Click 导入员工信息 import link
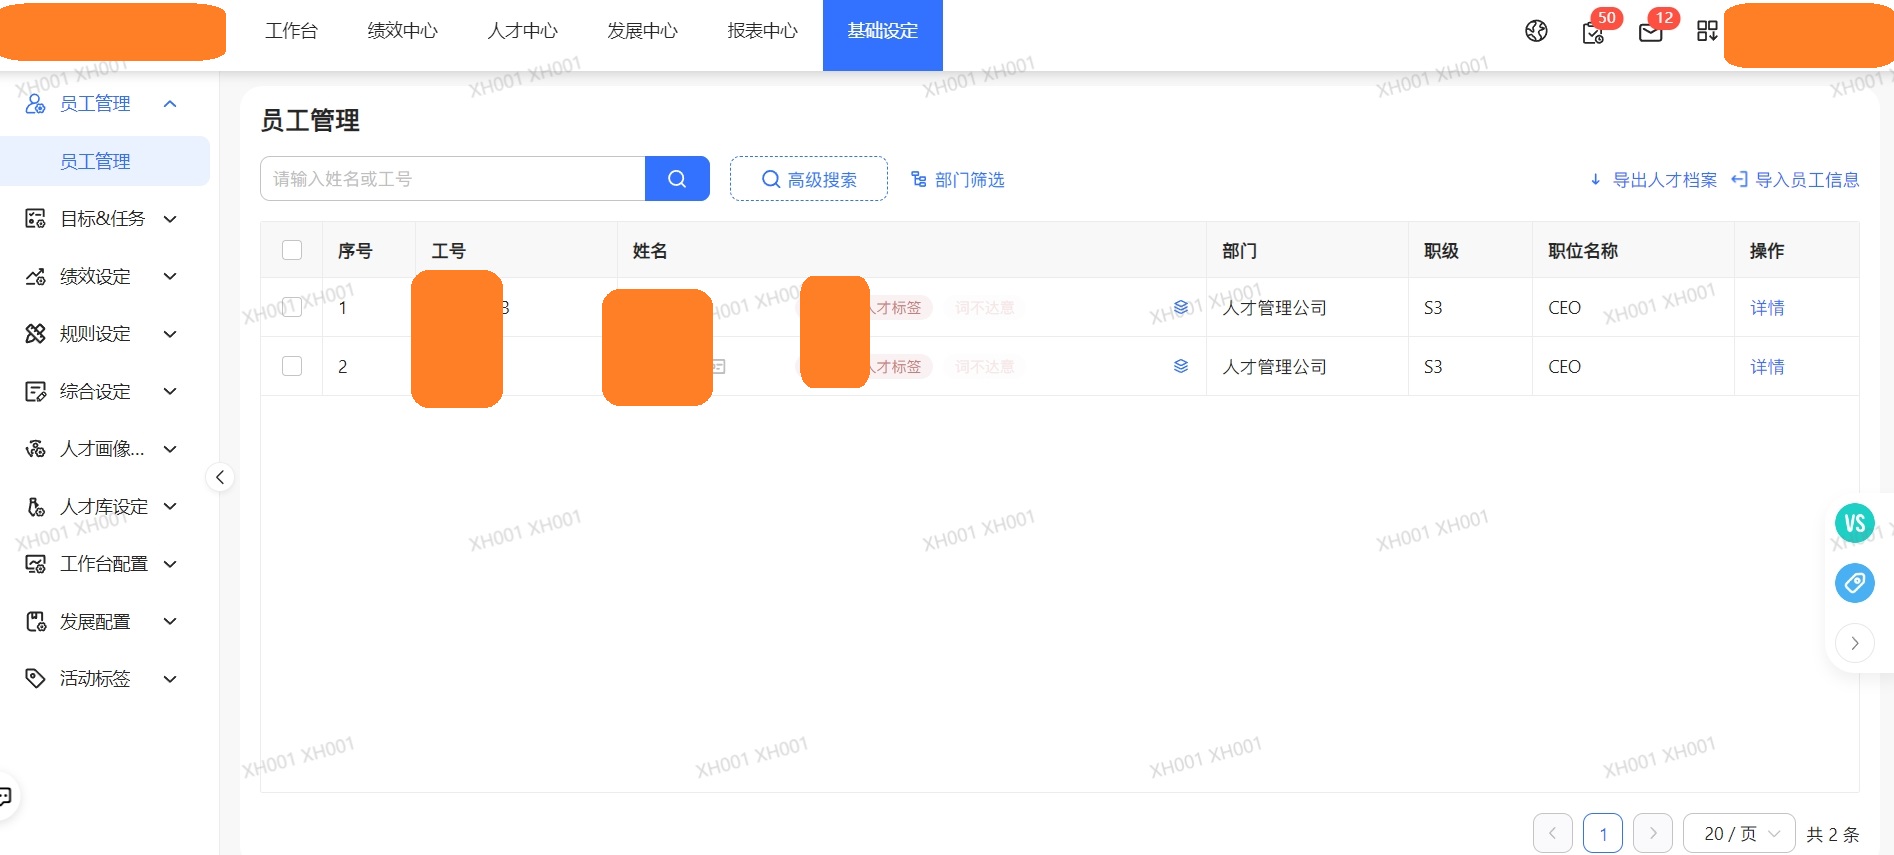The image size is (1894, 855). [1795, 180]
